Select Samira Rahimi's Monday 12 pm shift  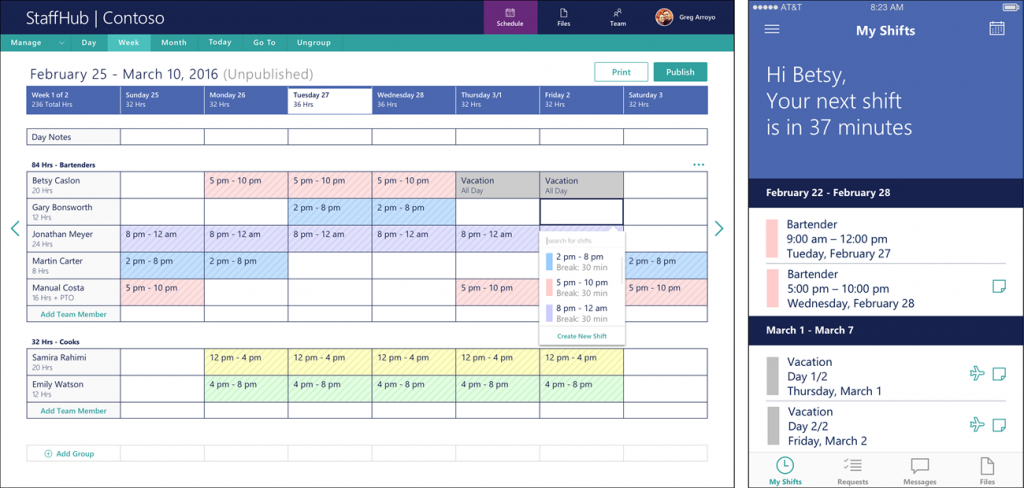(246, 362)
